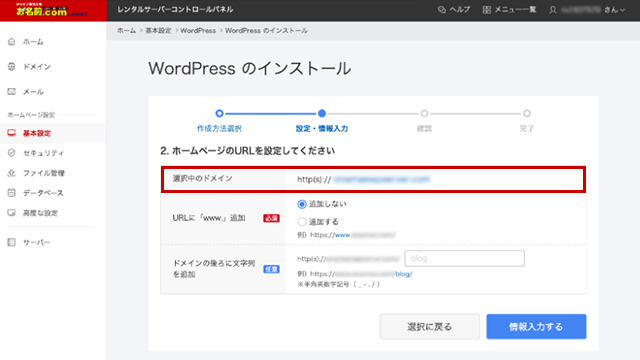Open メール in the sidebar menu
This screenshot has width=640, height=360.
point(33,92)
